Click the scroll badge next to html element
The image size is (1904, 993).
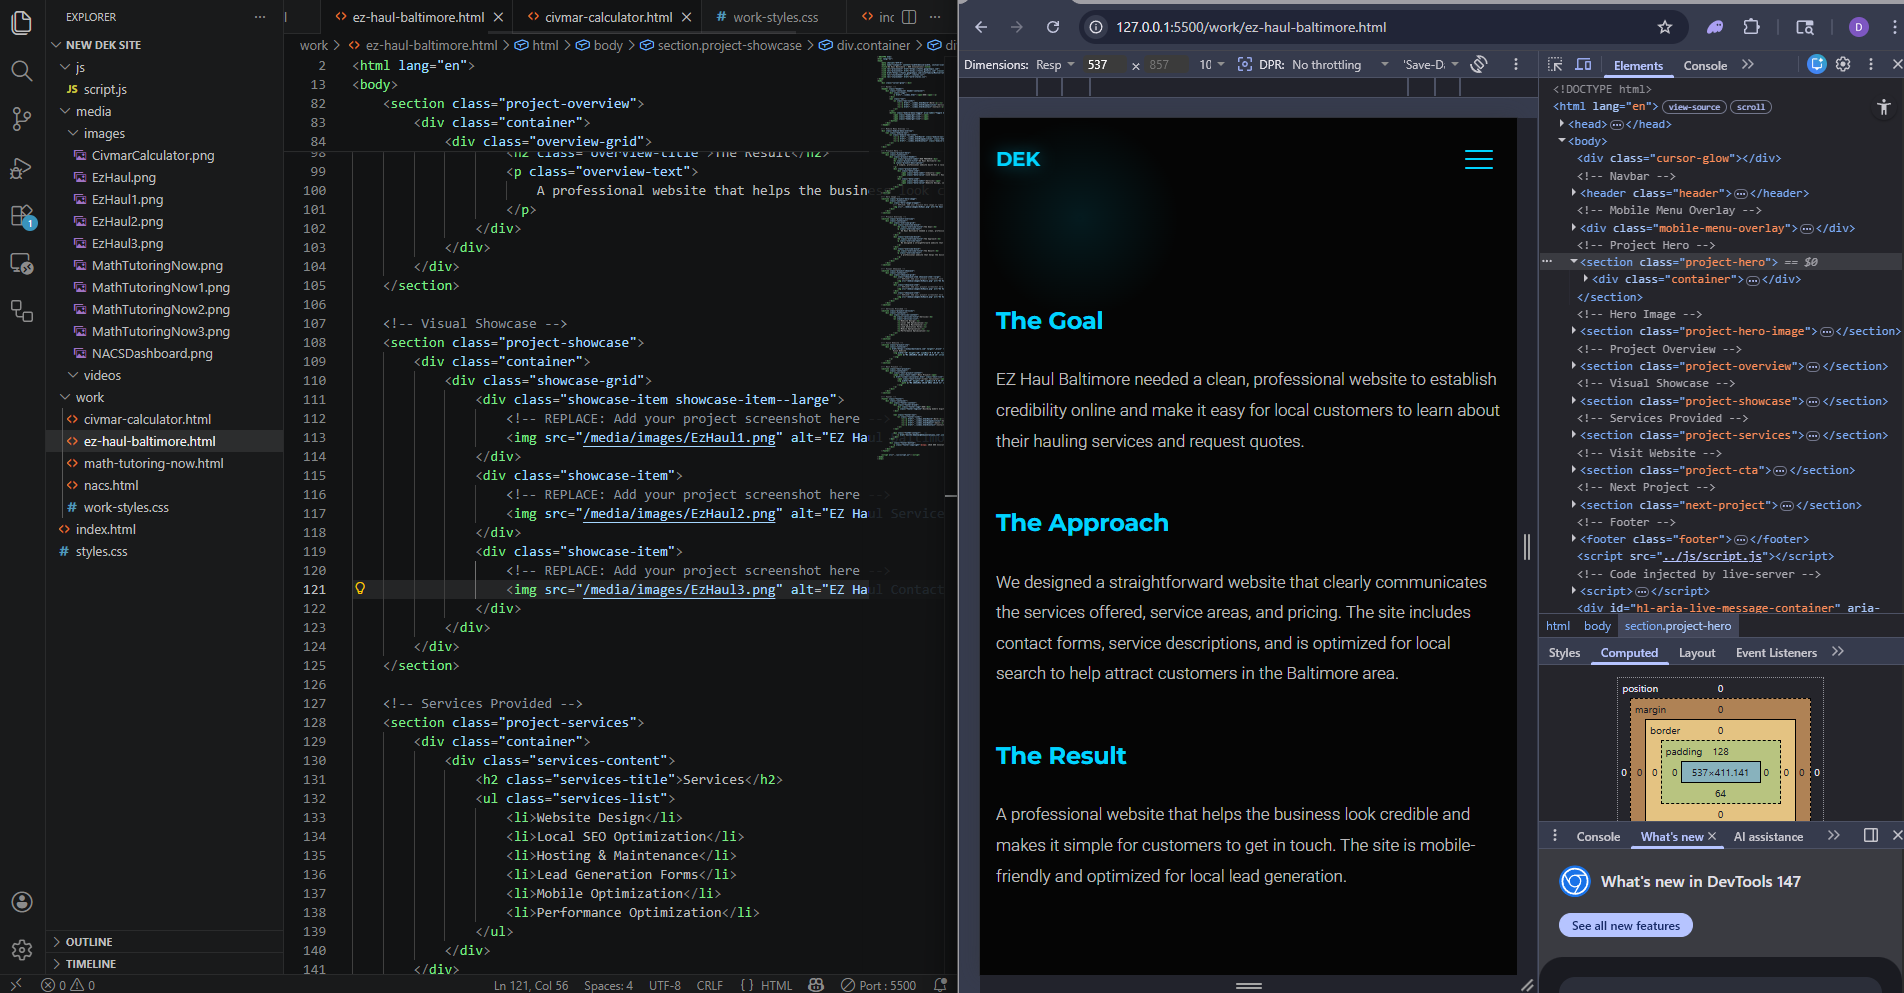click(1750, 107)
